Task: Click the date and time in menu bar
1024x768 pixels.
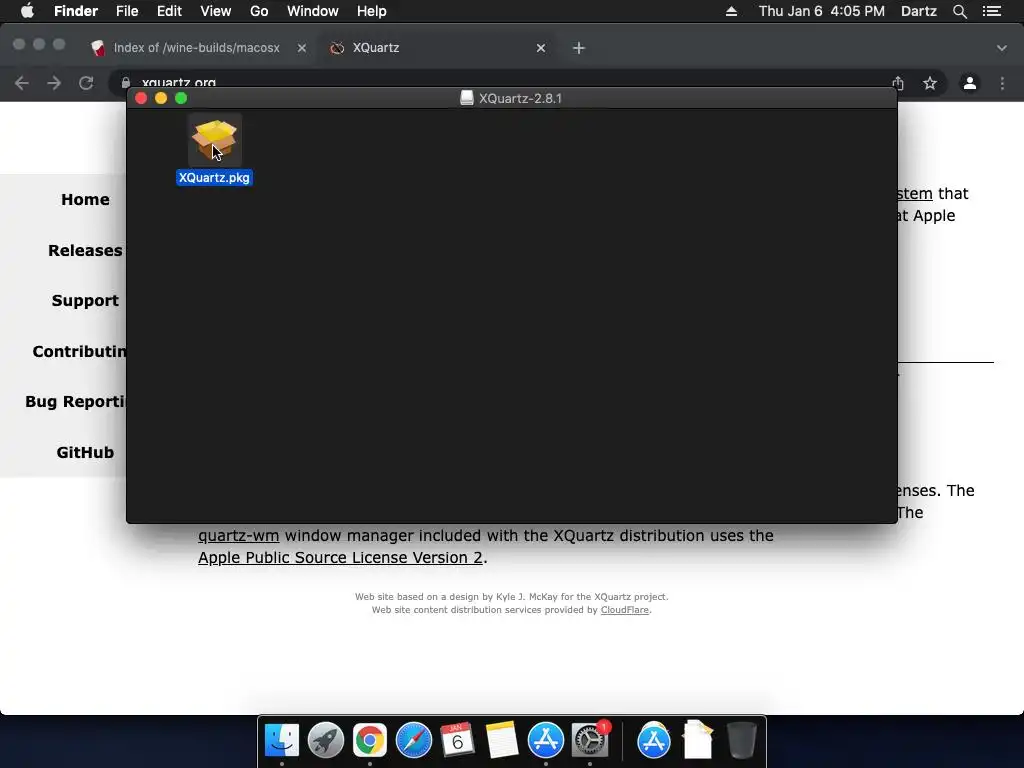Action: coord(822,11)
